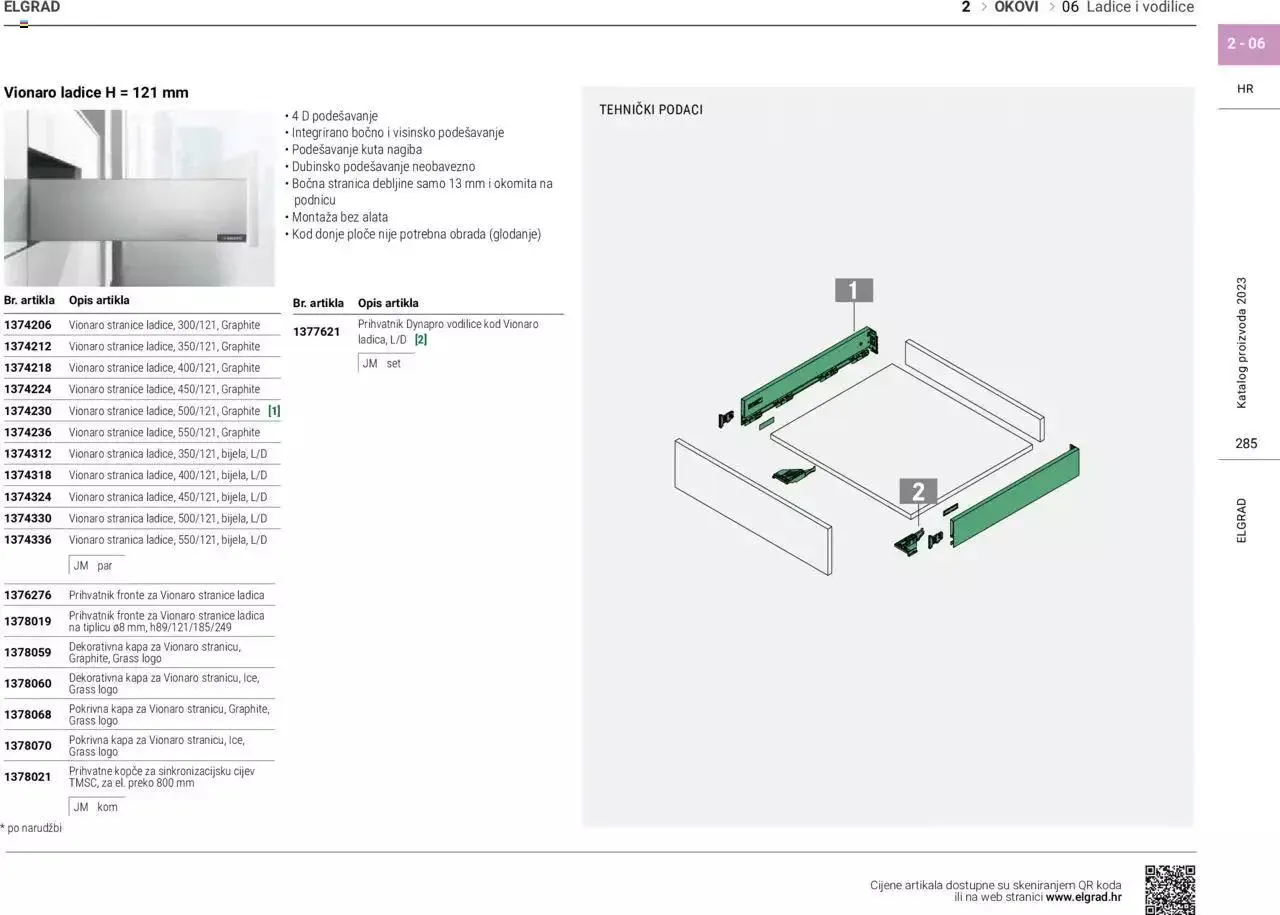
Task: Select marker 1 in the technical diagram
Action: (853, 290)
